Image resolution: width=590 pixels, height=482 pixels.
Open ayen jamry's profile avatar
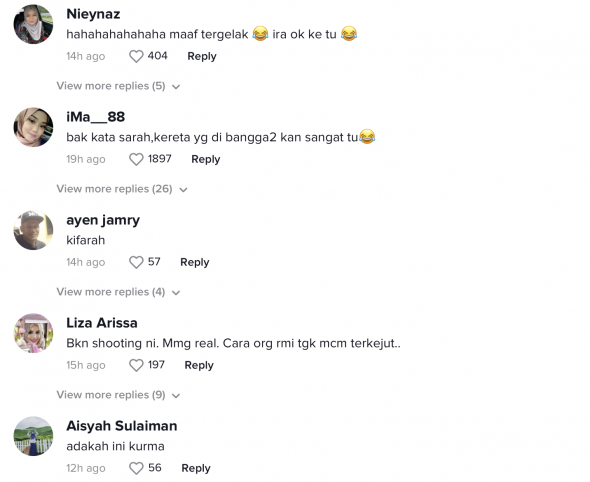[x=33, y=230]
